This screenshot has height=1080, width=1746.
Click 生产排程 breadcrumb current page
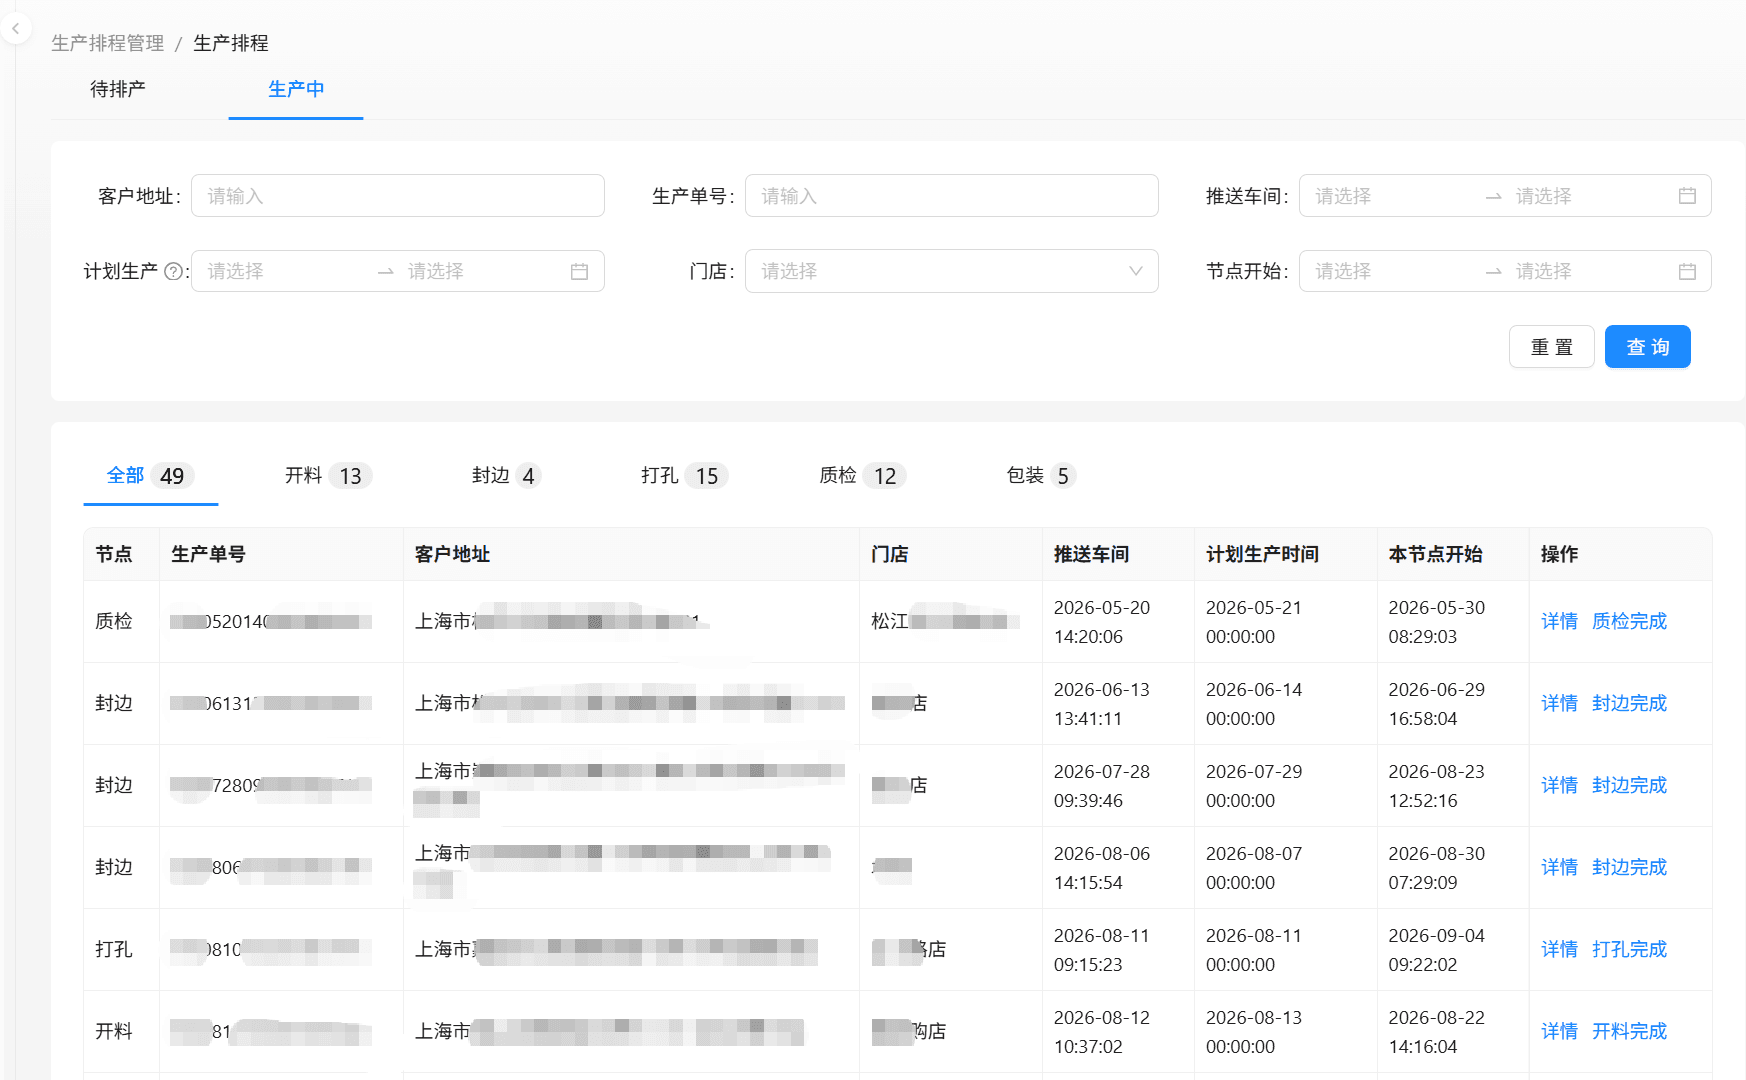pyautogui.click(x=231, y=43)
